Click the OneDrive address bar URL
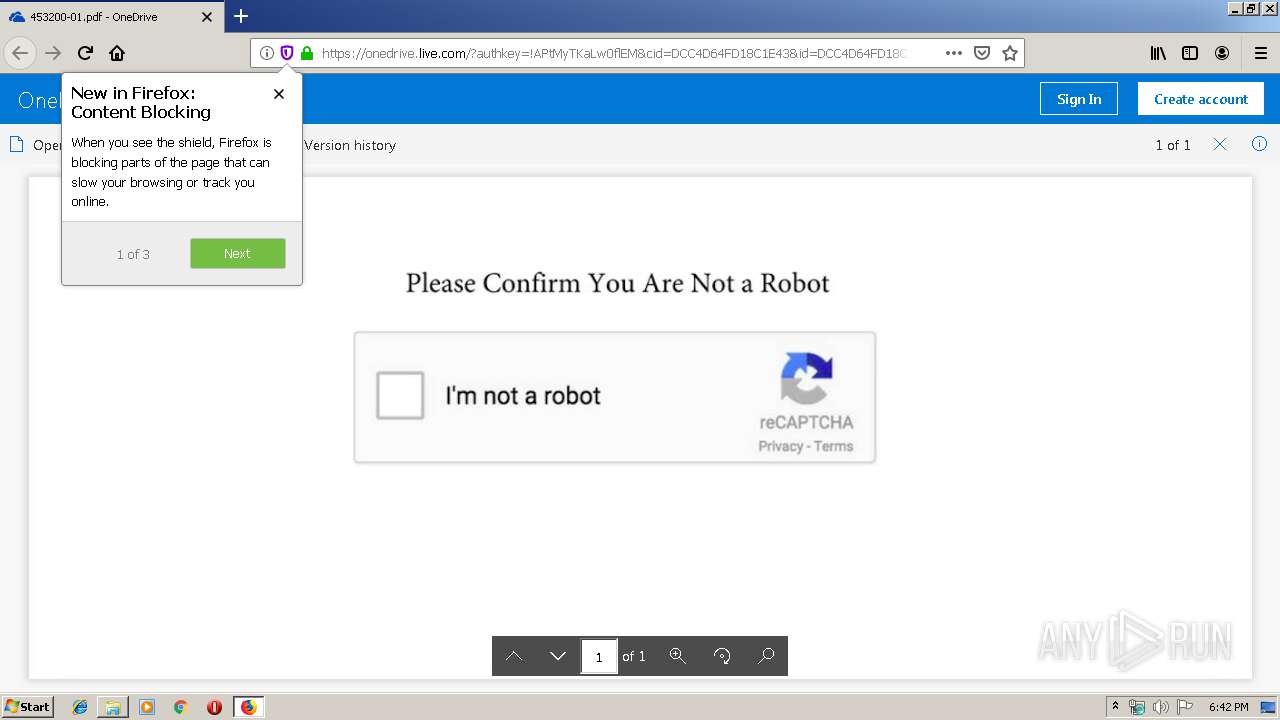The height and width of the screenshot is (720, 1280). [612, 53]
